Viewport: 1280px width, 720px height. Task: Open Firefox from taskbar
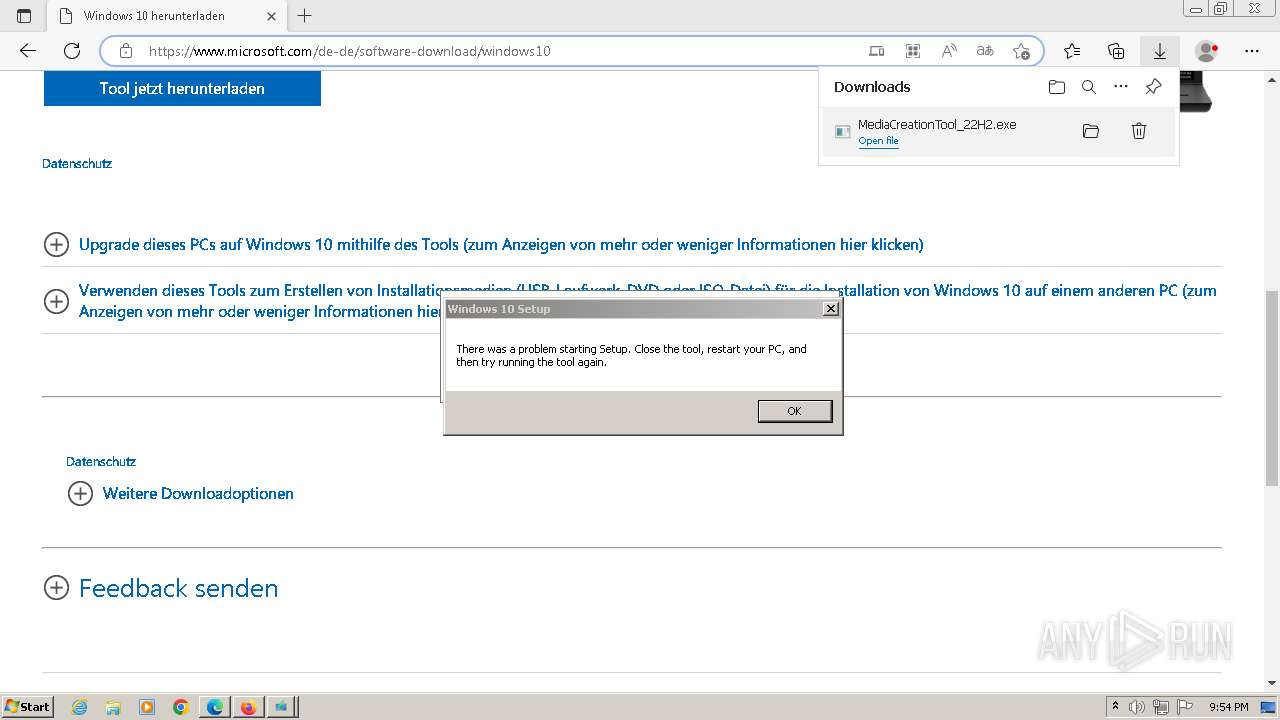248,707
